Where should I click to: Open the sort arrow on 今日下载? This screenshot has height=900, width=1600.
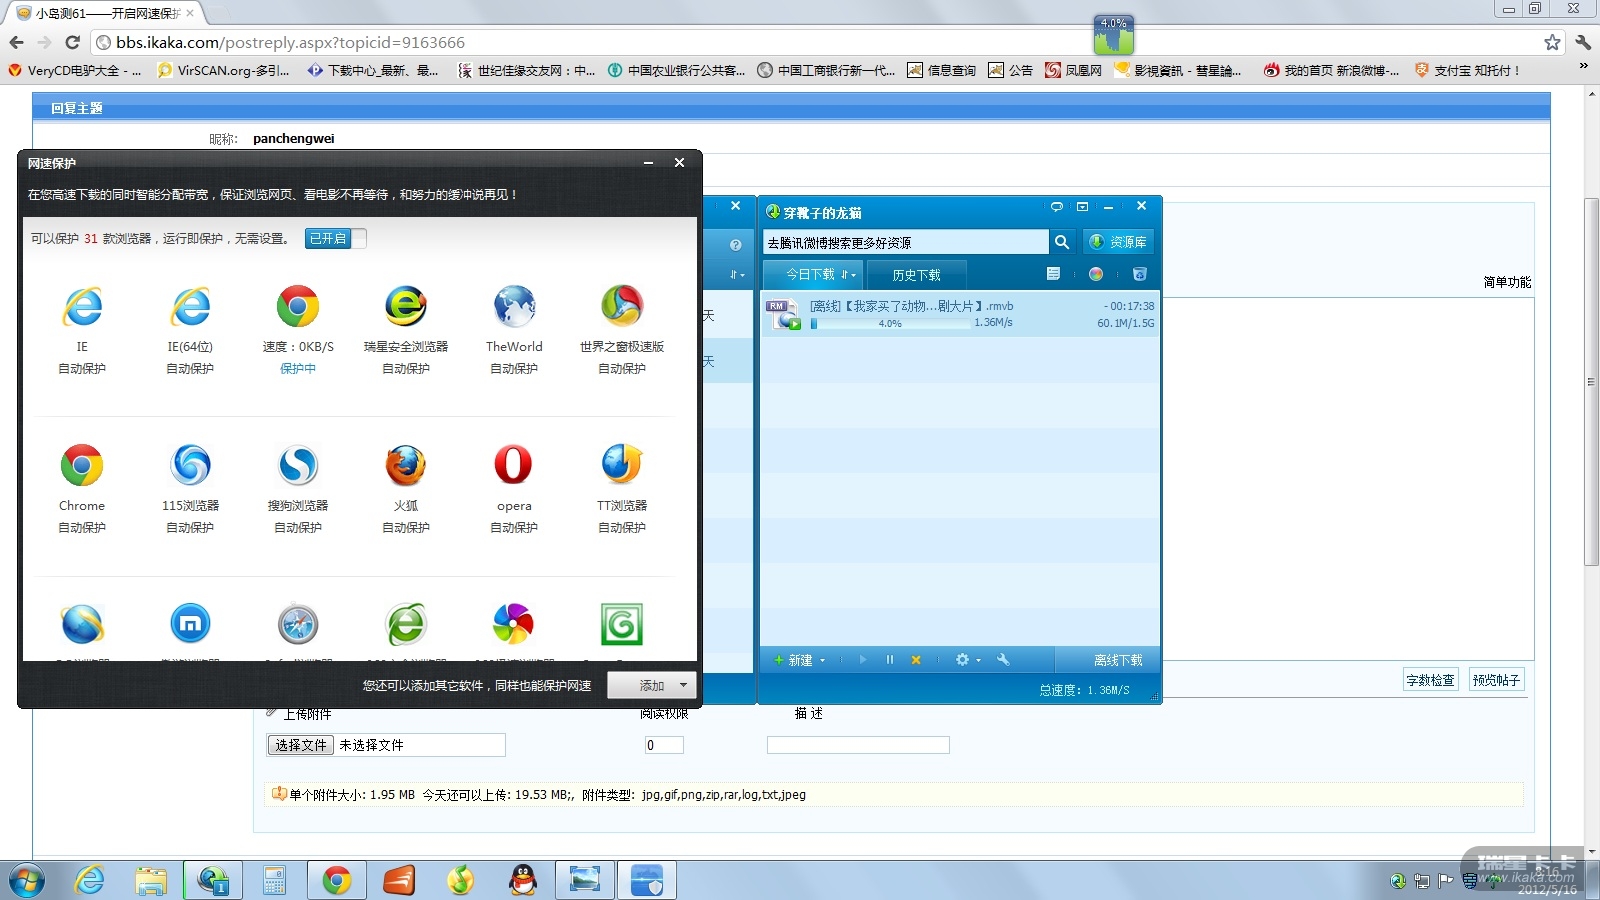point(848,275)
